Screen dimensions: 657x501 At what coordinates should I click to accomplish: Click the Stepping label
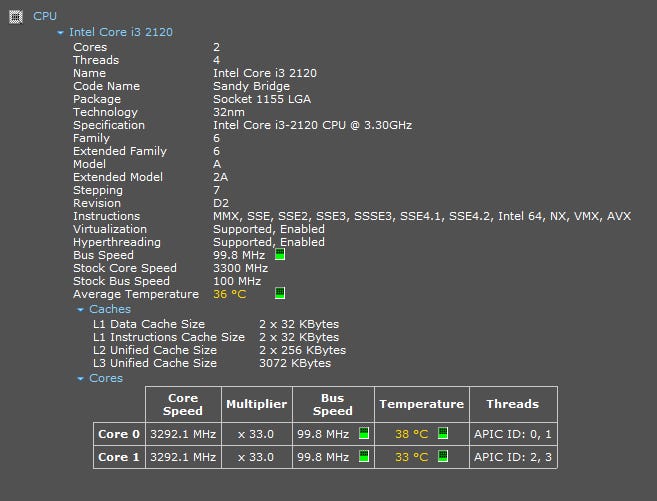98,190
